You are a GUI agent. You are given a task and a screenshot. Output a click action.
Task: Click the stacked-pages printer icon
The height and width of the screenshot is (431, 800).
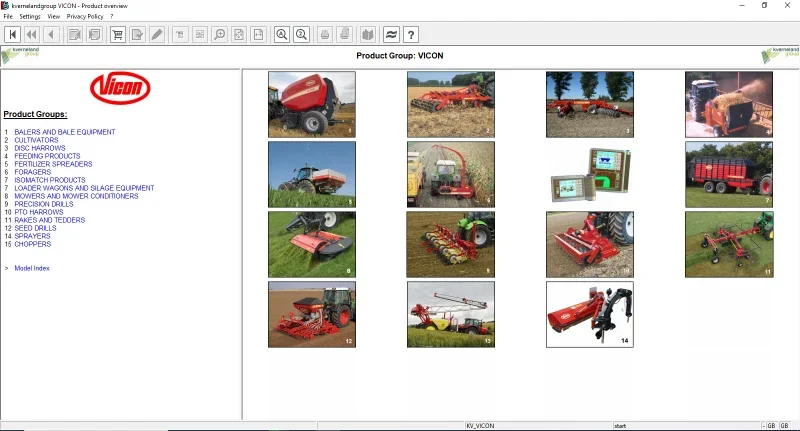[345, 35]
